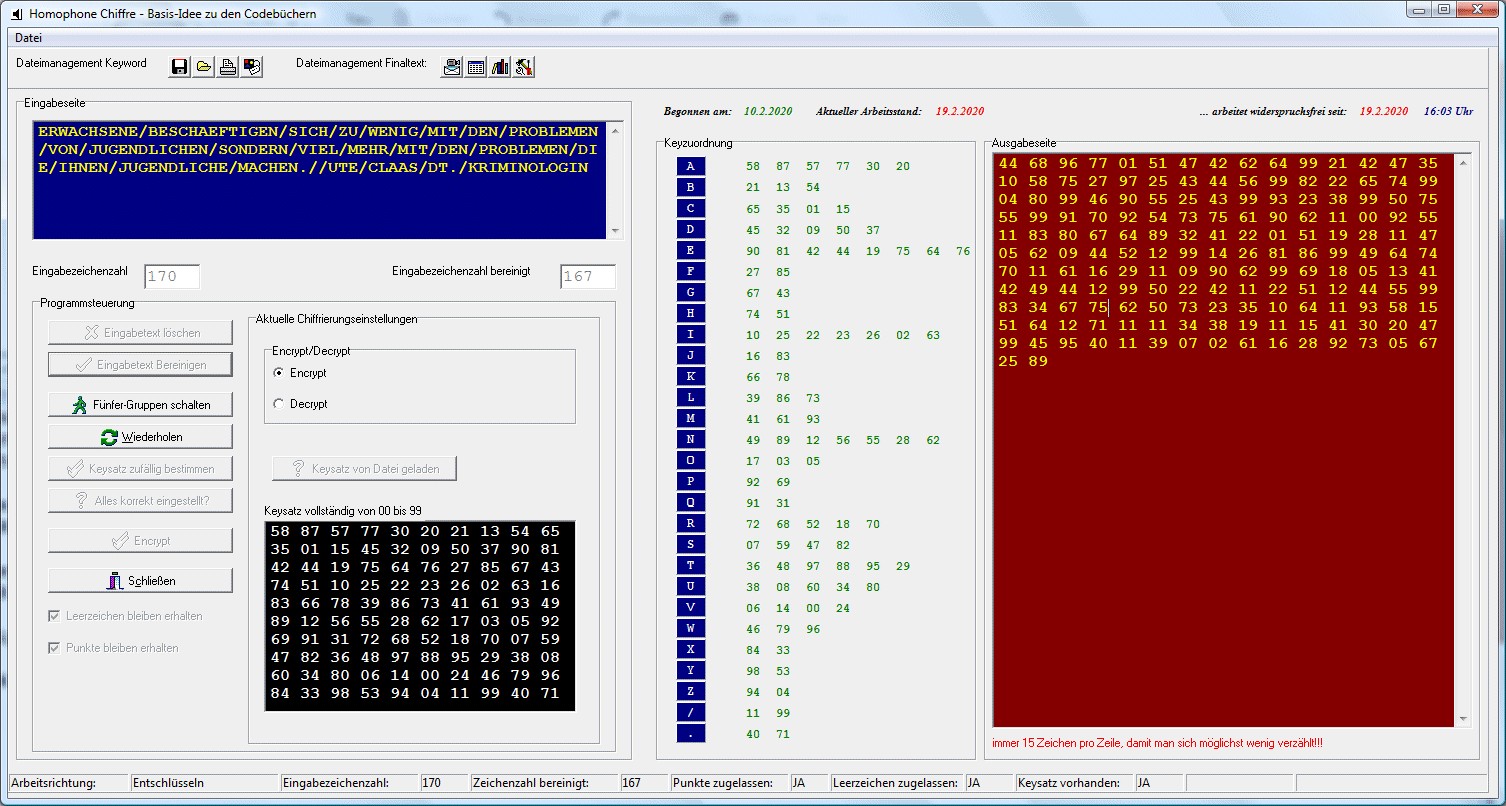Click the black Keysatz number grid
Screen dimensions: 1506x806
(420, 616)
